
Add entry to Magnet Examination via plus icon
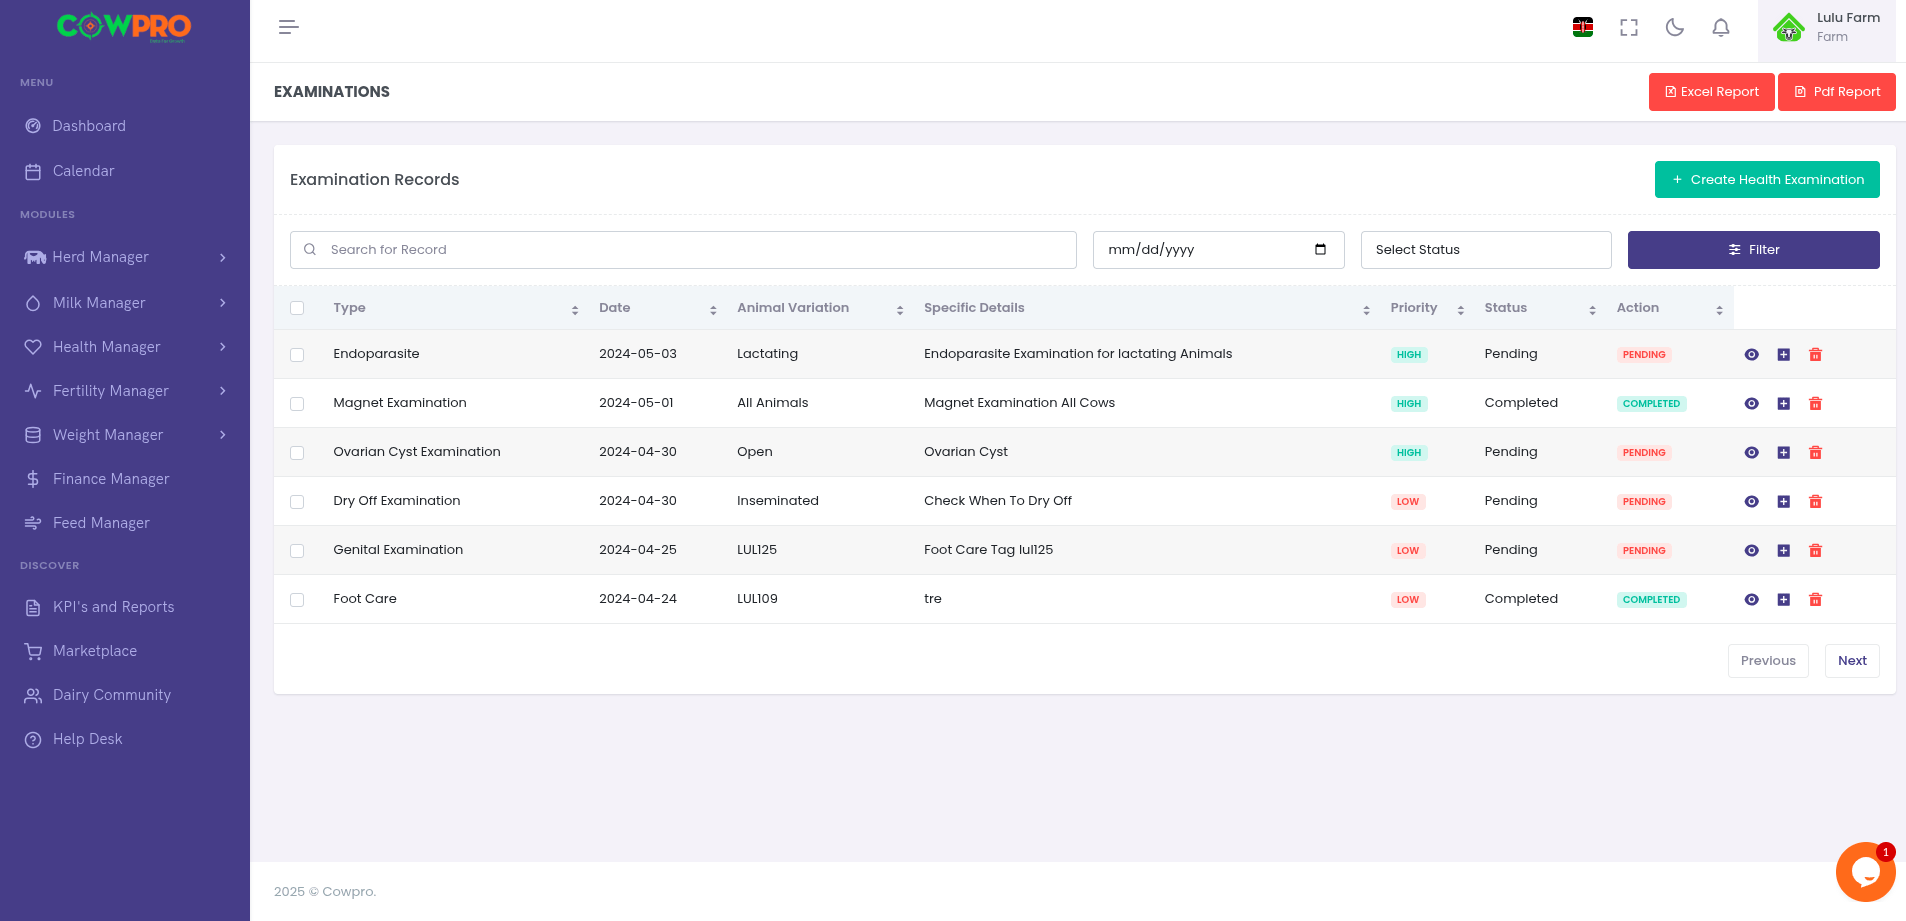[1783, 403]
